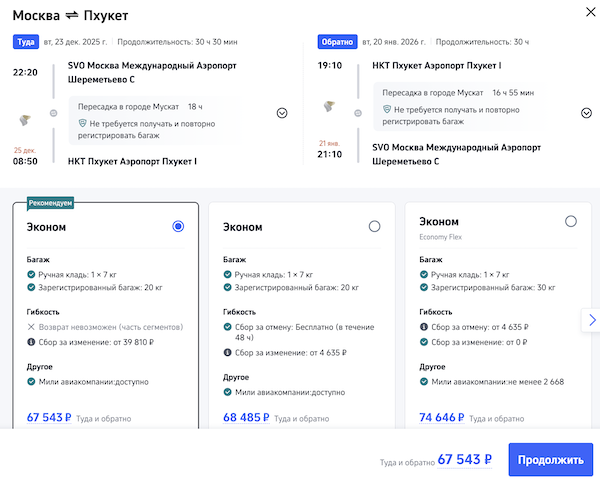Click the 74 646 ₽ price in Economy Flex card

click(444, 418)
